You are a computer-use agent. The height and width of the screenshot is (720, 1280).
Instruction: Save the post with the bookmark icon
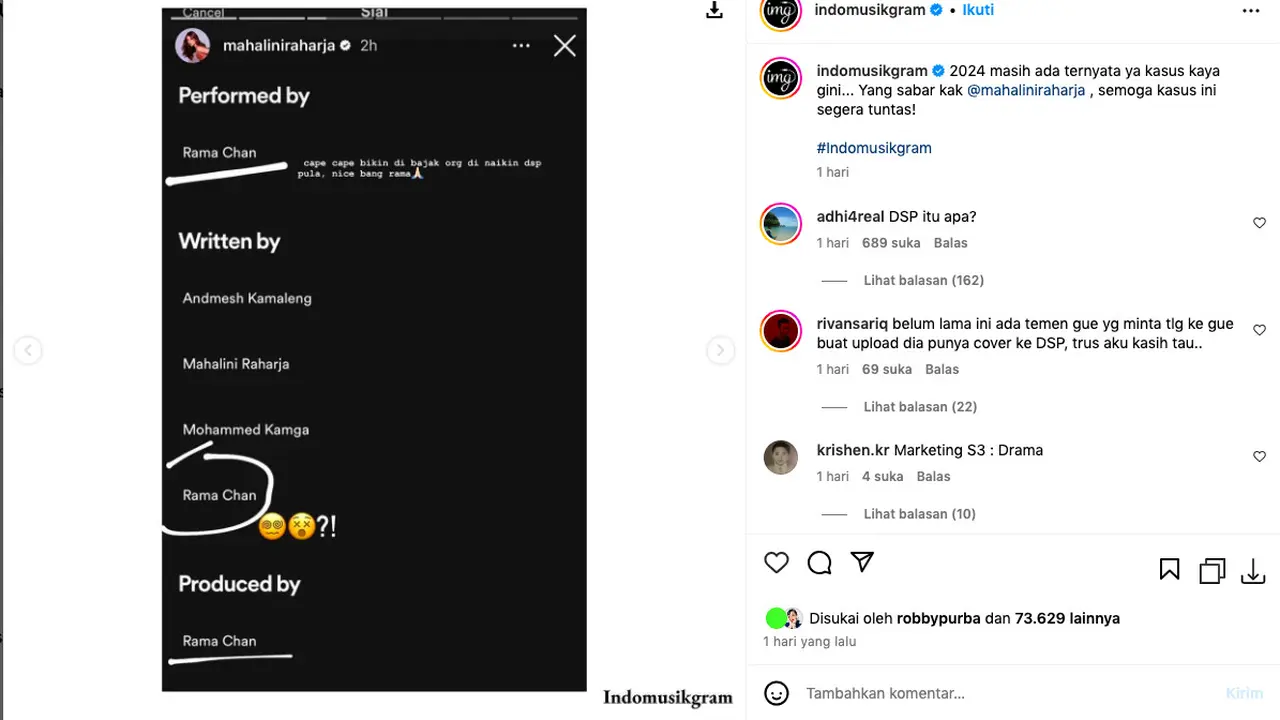(1169, 568)
